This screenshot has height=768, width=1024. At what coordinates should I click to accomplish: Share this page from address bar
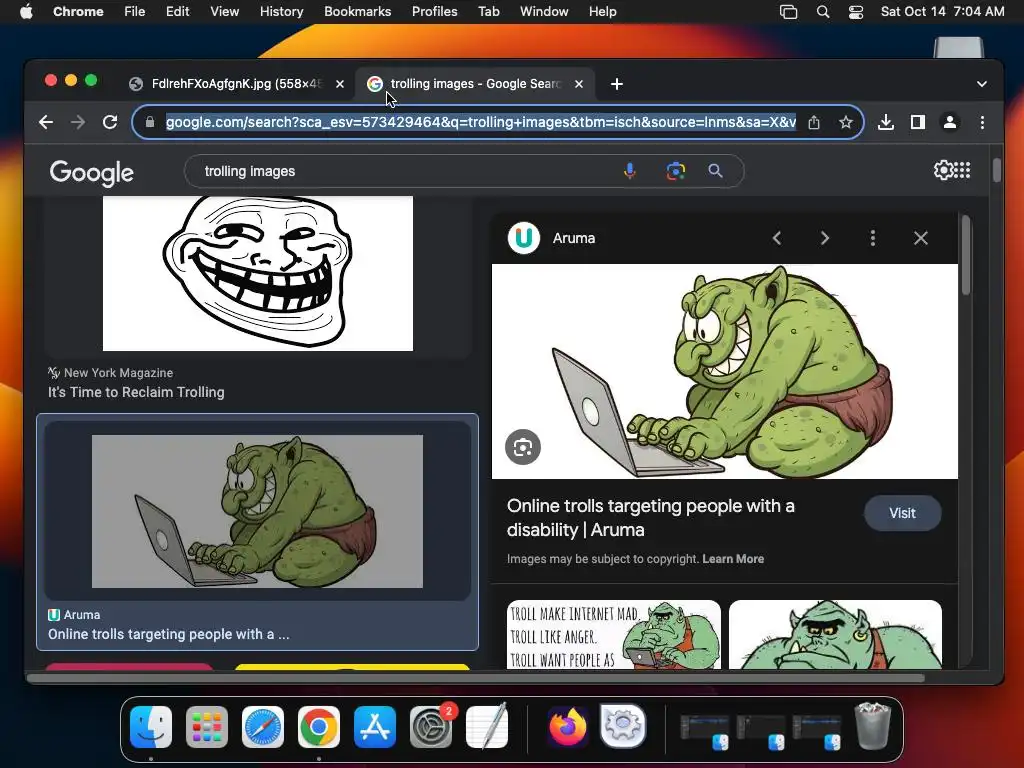(814, 122)
